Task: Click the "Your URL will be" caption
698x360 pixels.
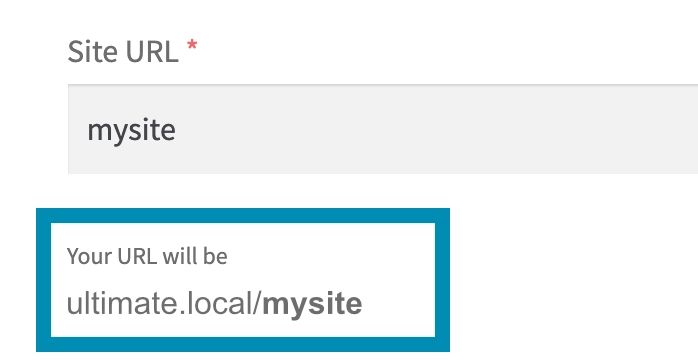Action: [x=147, y=256]
